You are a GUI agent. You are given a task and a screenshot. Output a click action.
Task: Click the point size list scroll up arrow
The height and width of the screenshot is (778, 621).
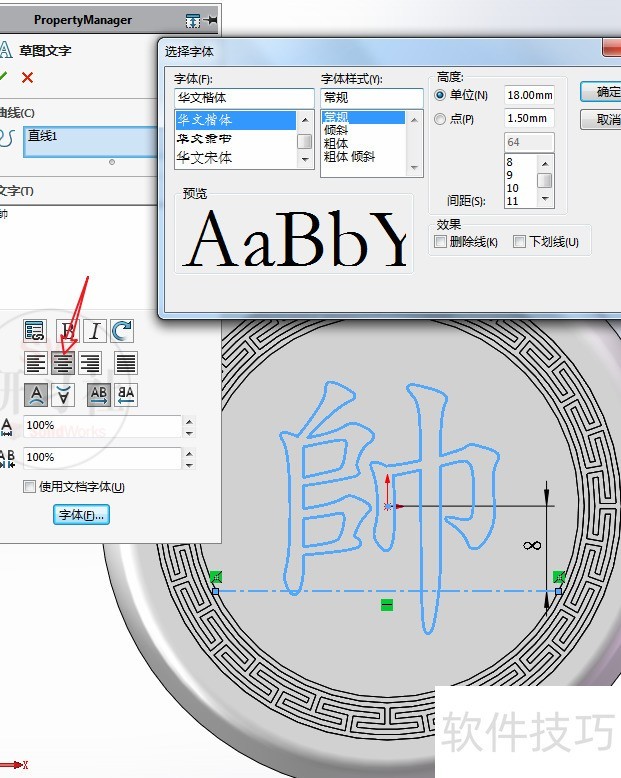[545, 164]
